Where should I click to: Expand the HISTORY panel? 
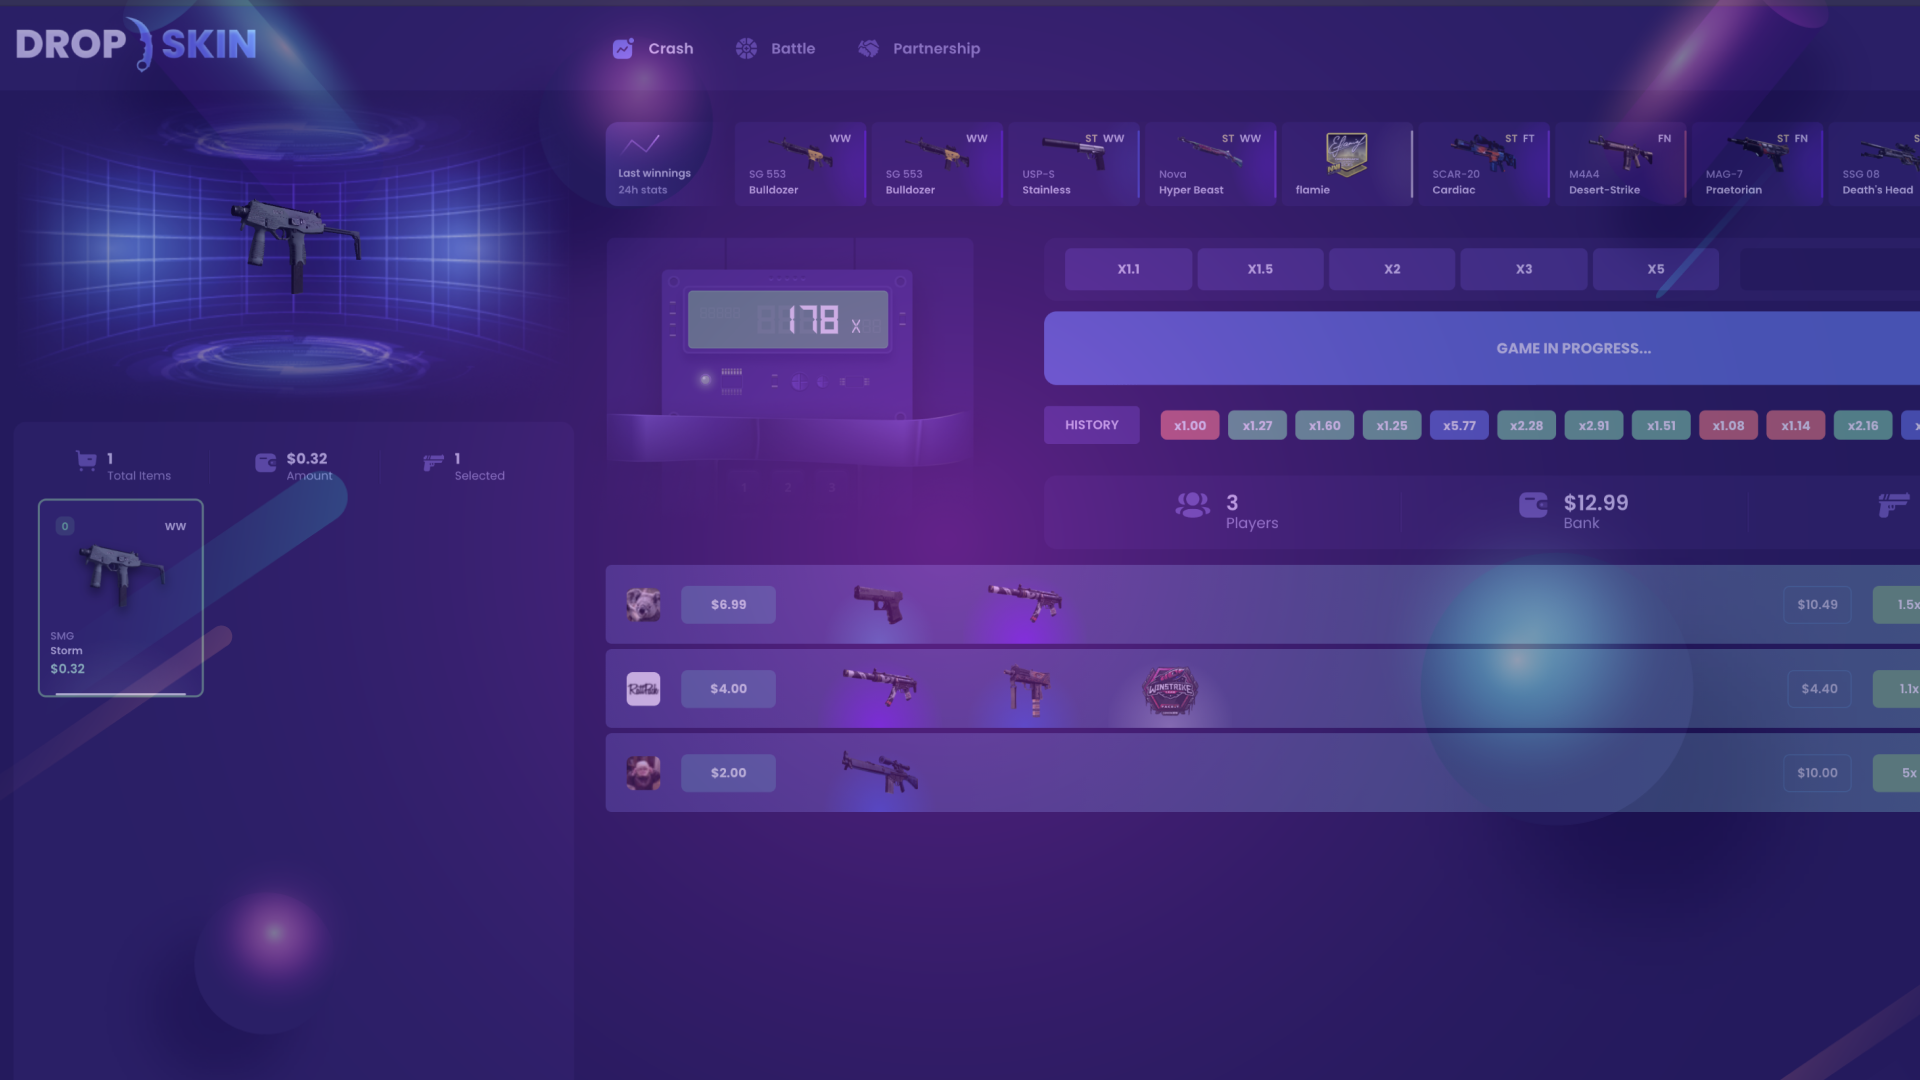pyautogui.click(x=1091, y=424)
